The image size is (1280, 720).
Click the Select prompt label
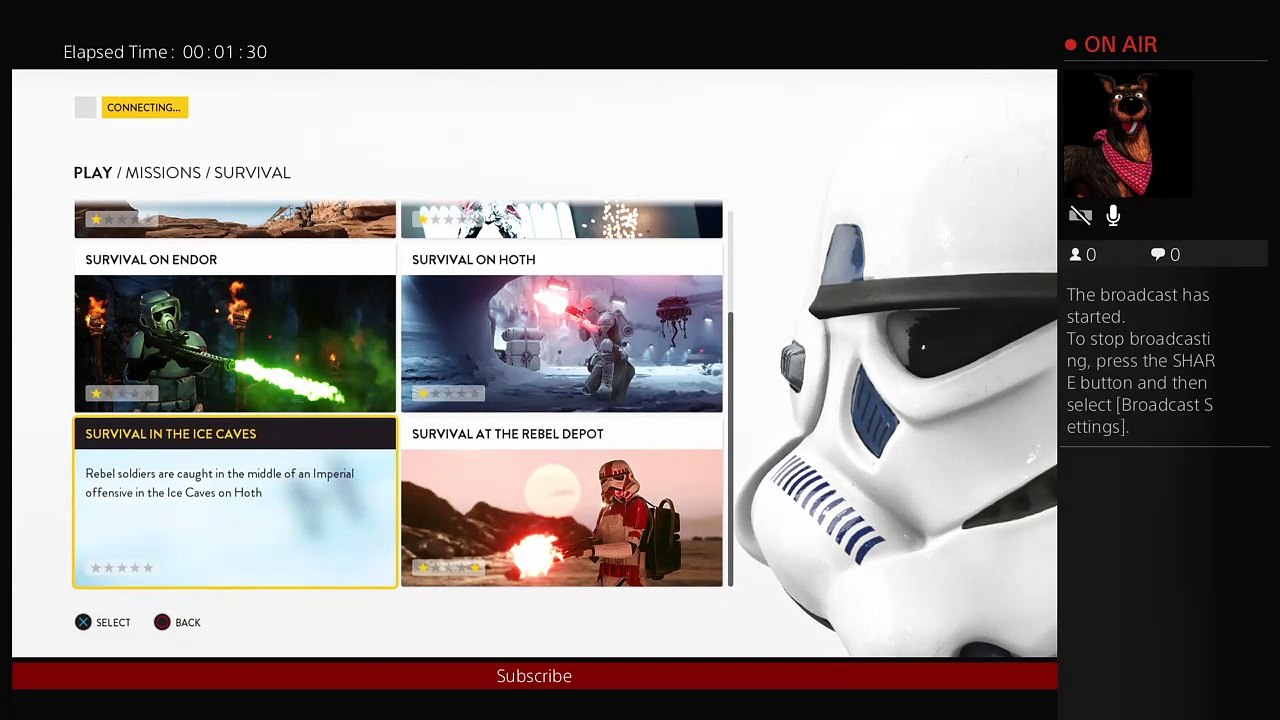113,623
